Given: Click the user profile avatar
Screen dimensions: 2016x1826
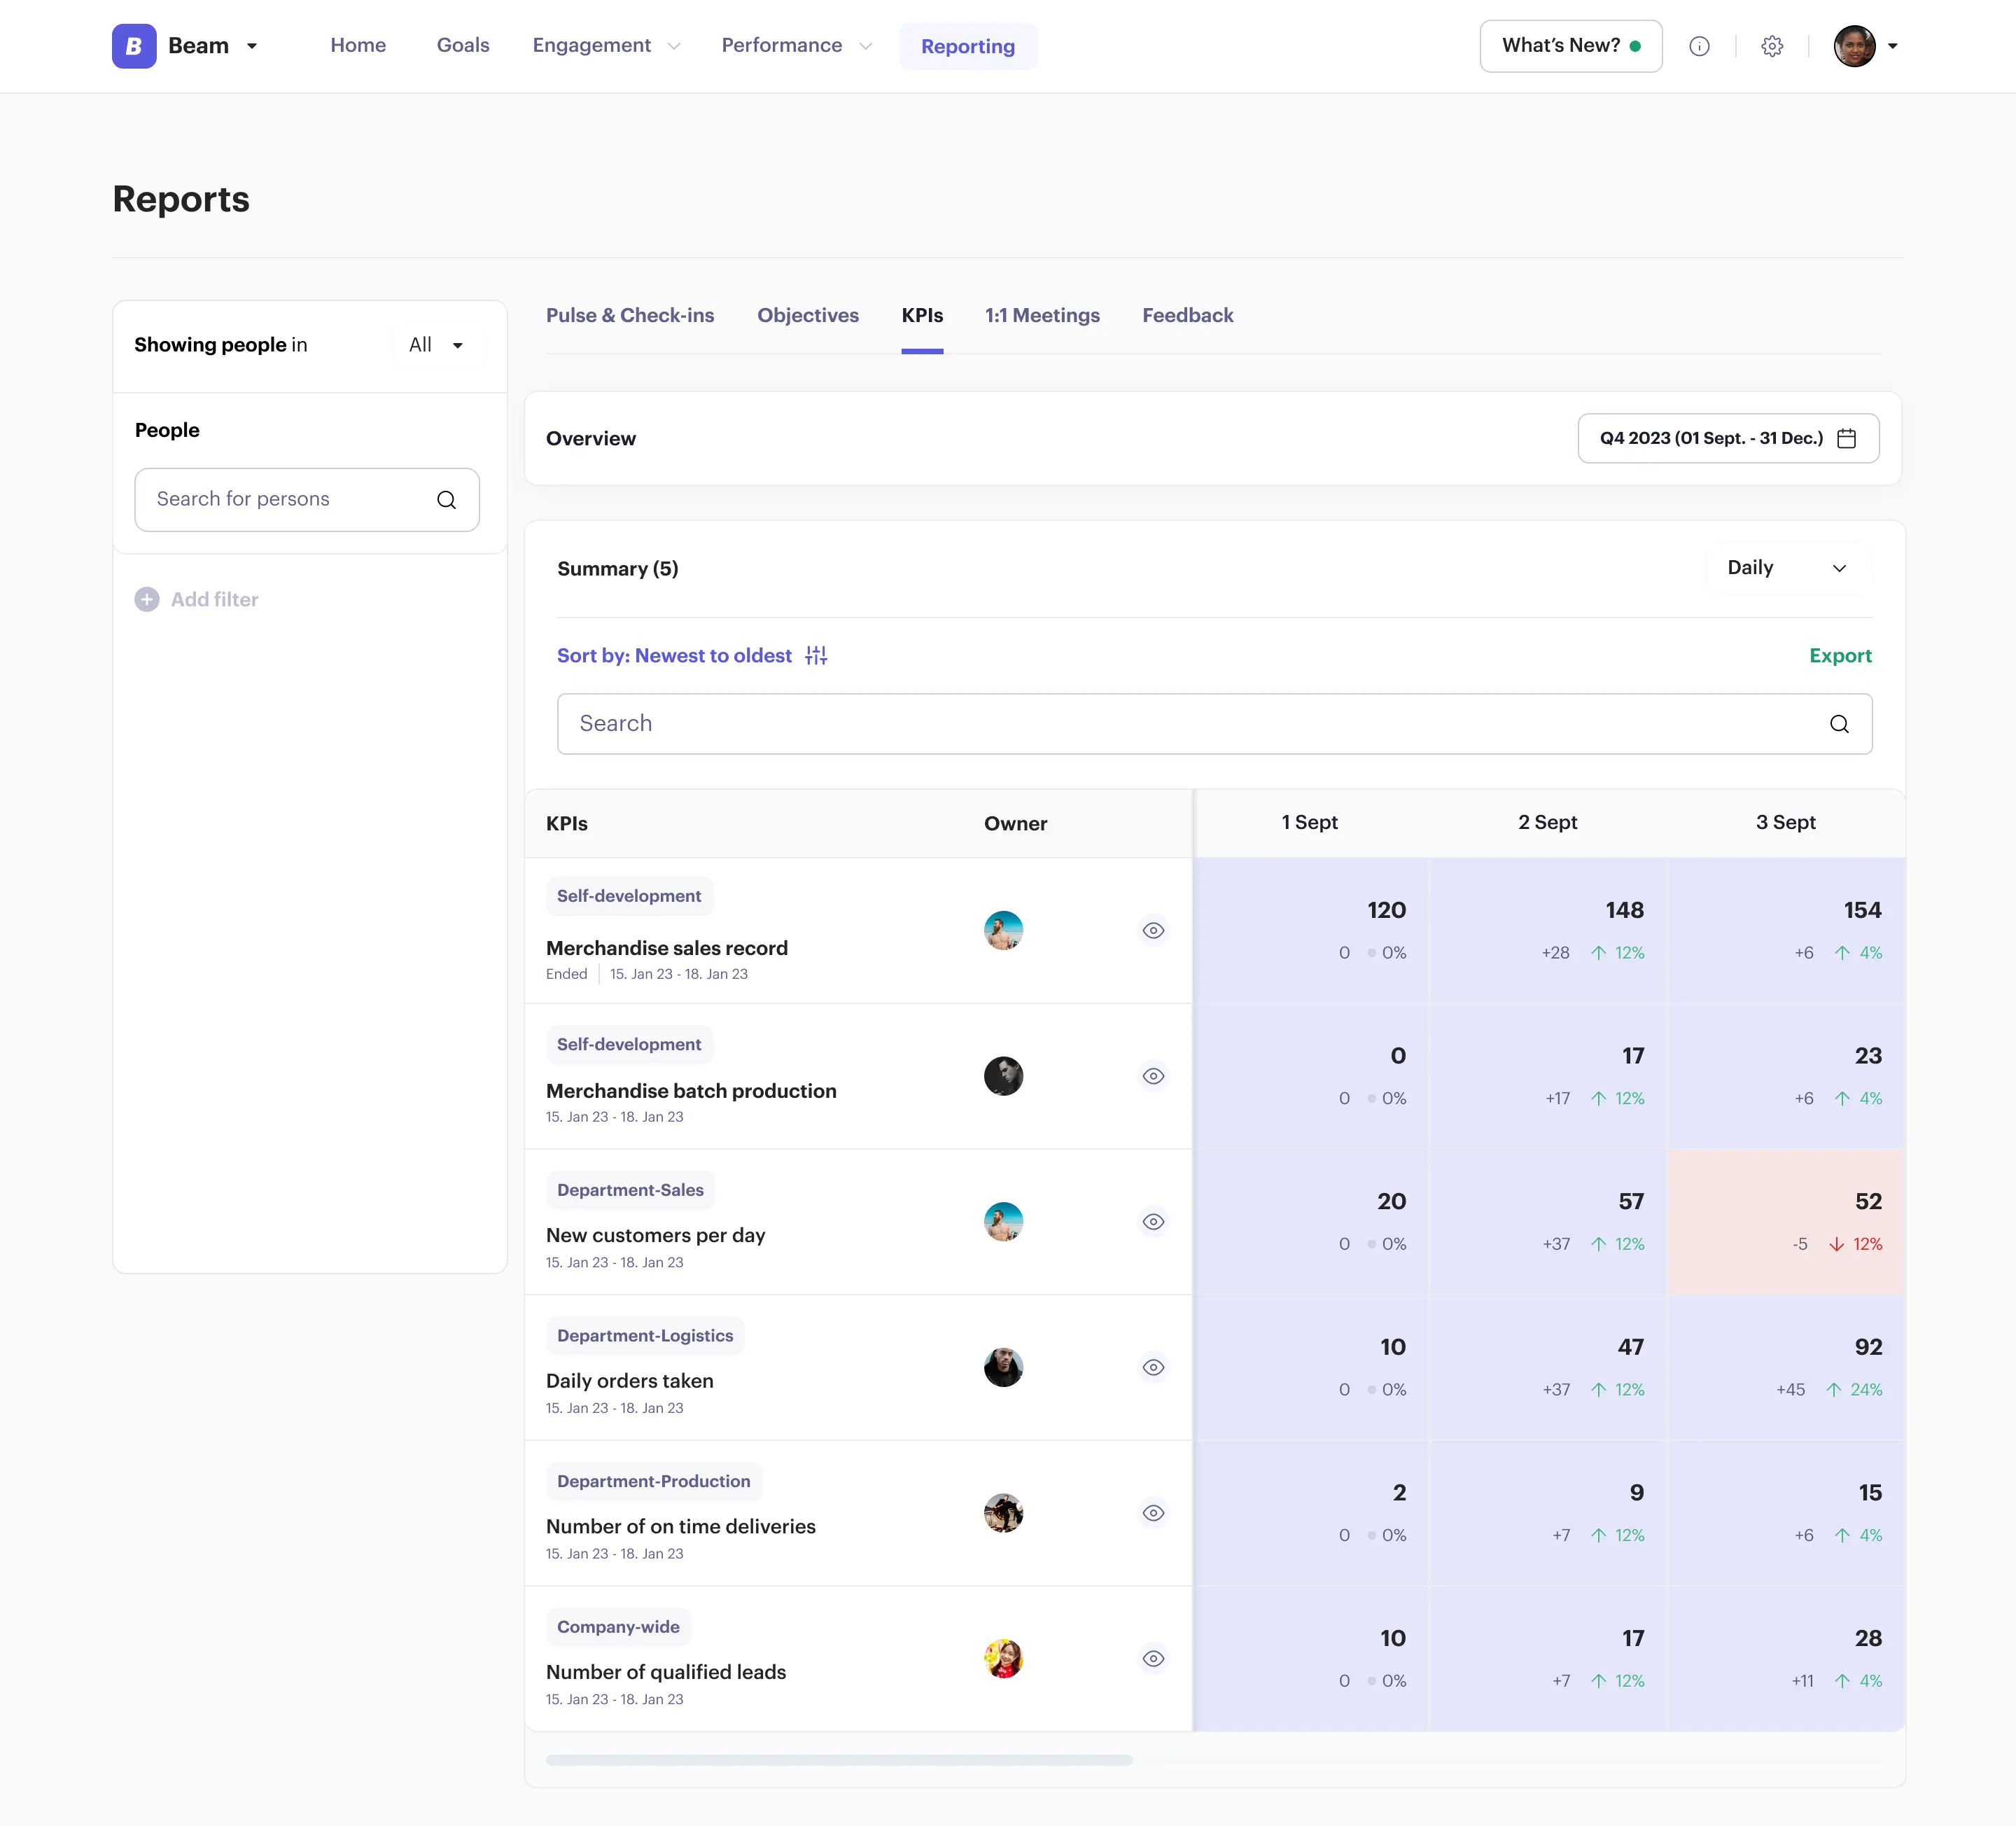Looking at the screenshot, I should click(x=1854, y=46).
